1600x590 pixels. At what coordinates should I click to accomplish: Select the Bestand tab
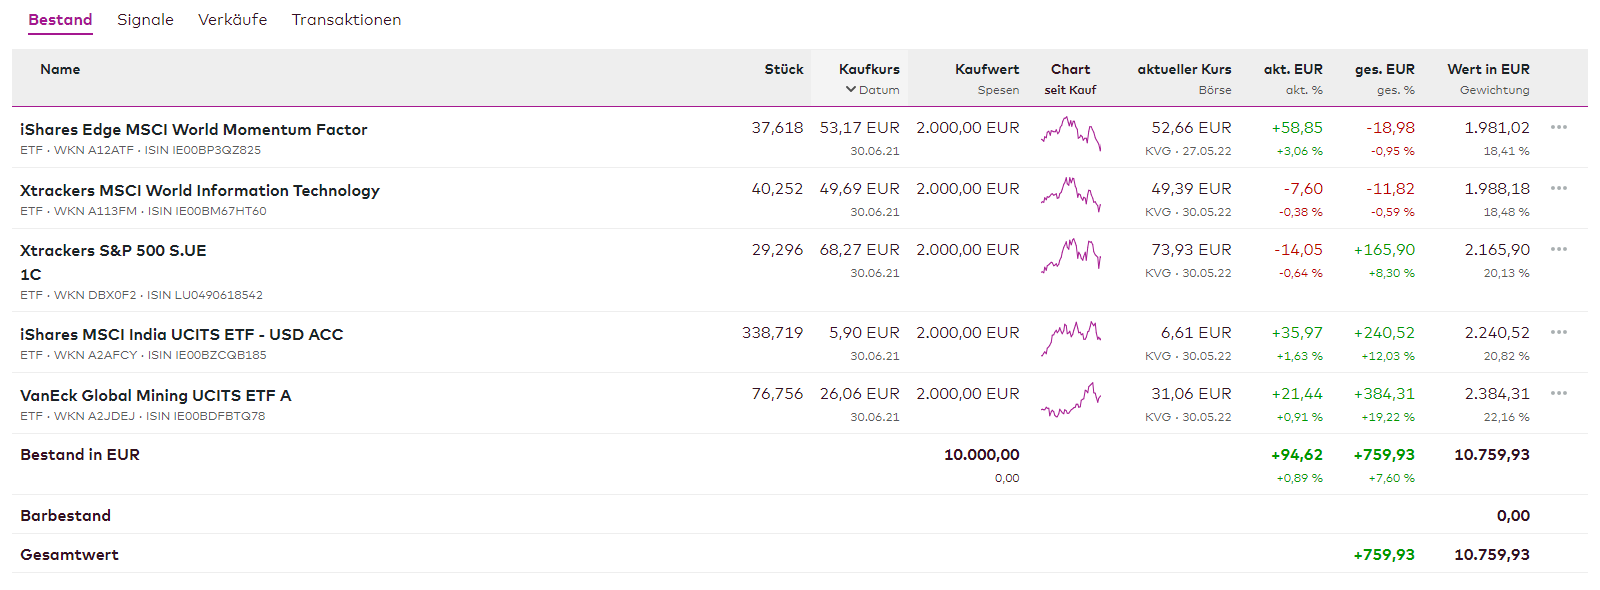click(60, 20)
